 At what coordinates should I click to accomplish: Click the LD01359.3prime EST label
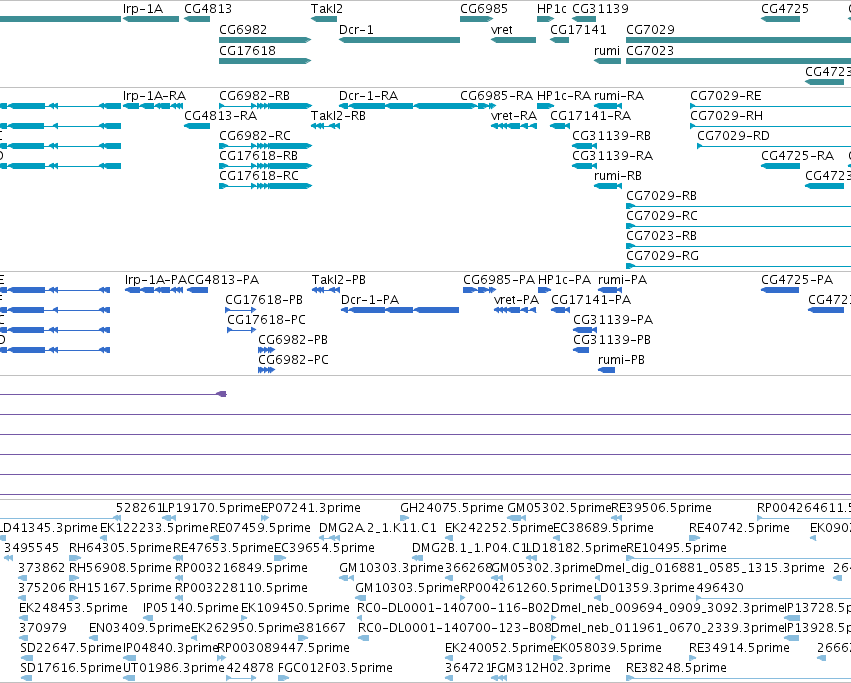[x=644, y=588]
